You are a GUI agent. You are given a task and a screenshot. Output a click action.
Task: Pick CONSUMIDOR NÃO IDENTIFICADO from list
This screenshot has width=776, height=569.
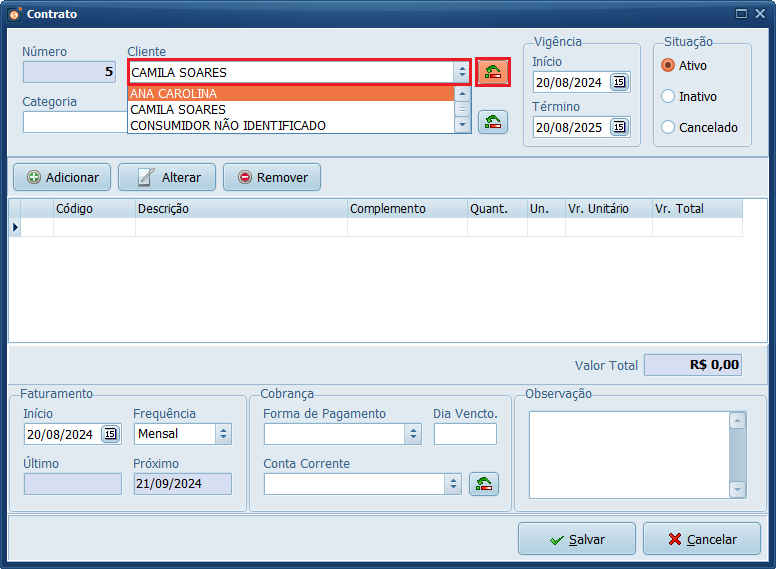(291, 126)
